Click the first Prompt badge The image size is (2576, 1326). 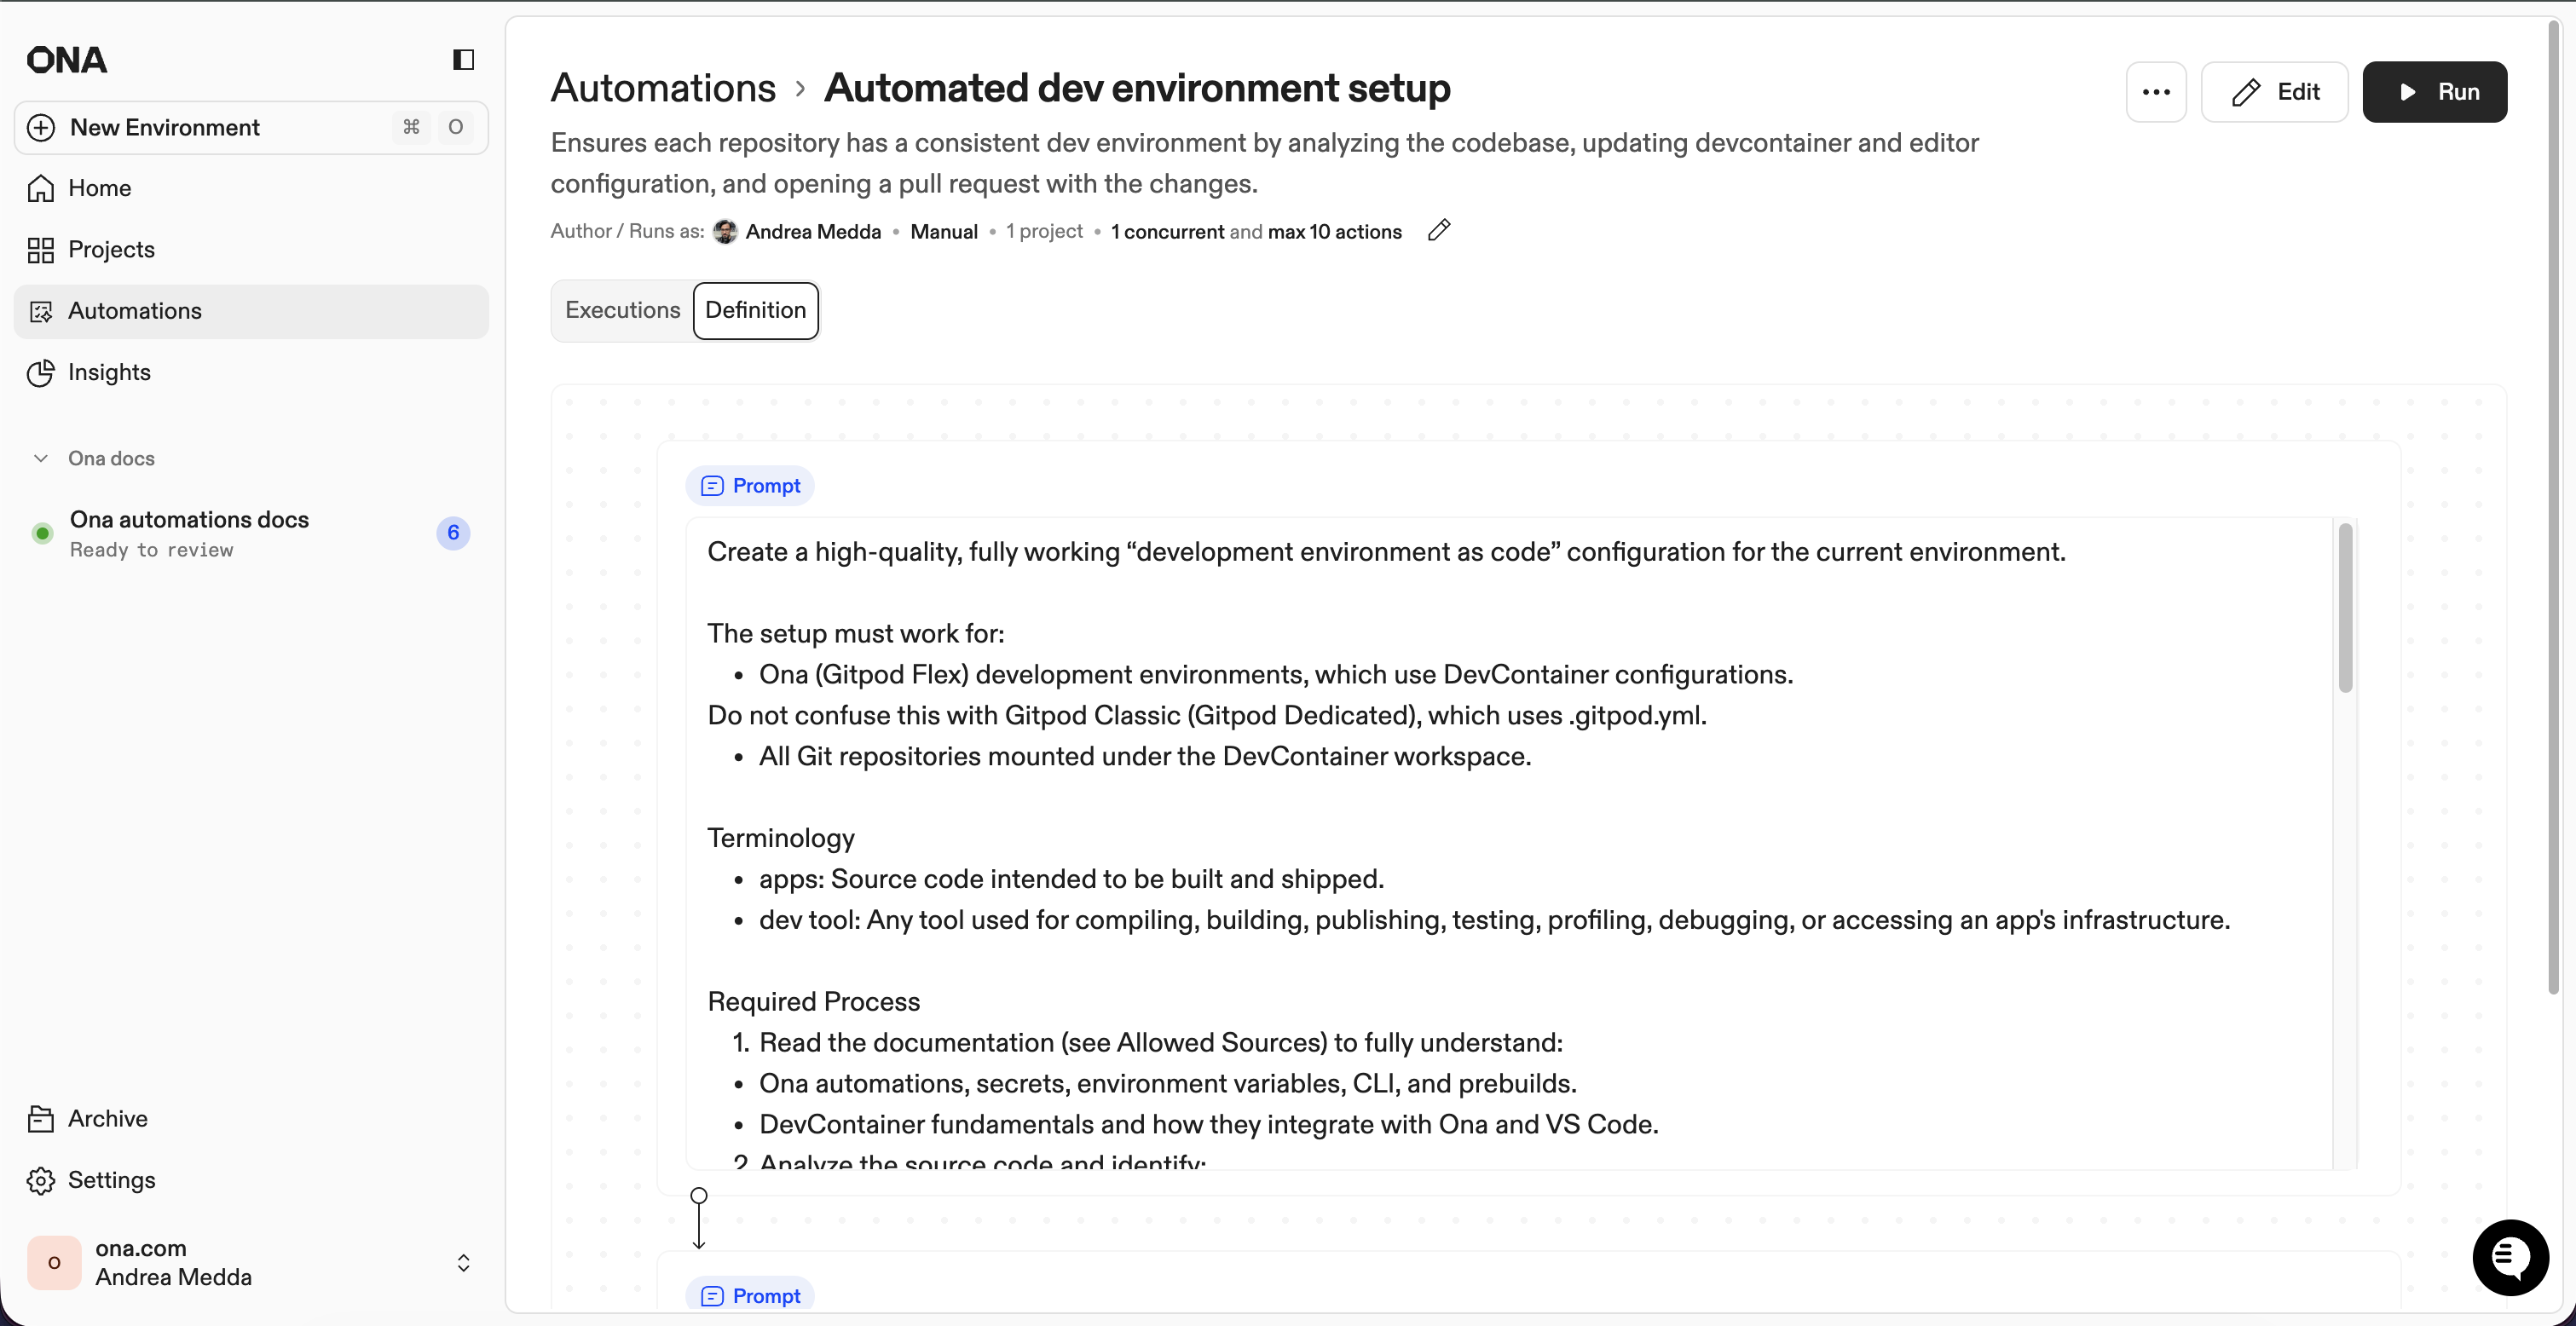(749, 485)
